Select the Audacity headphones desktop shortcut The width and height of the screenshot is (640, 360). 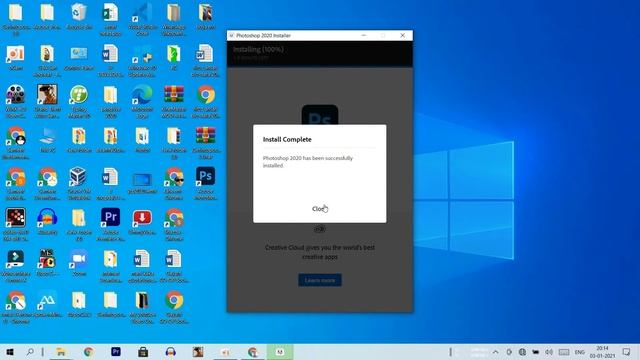tap(47, 222)
